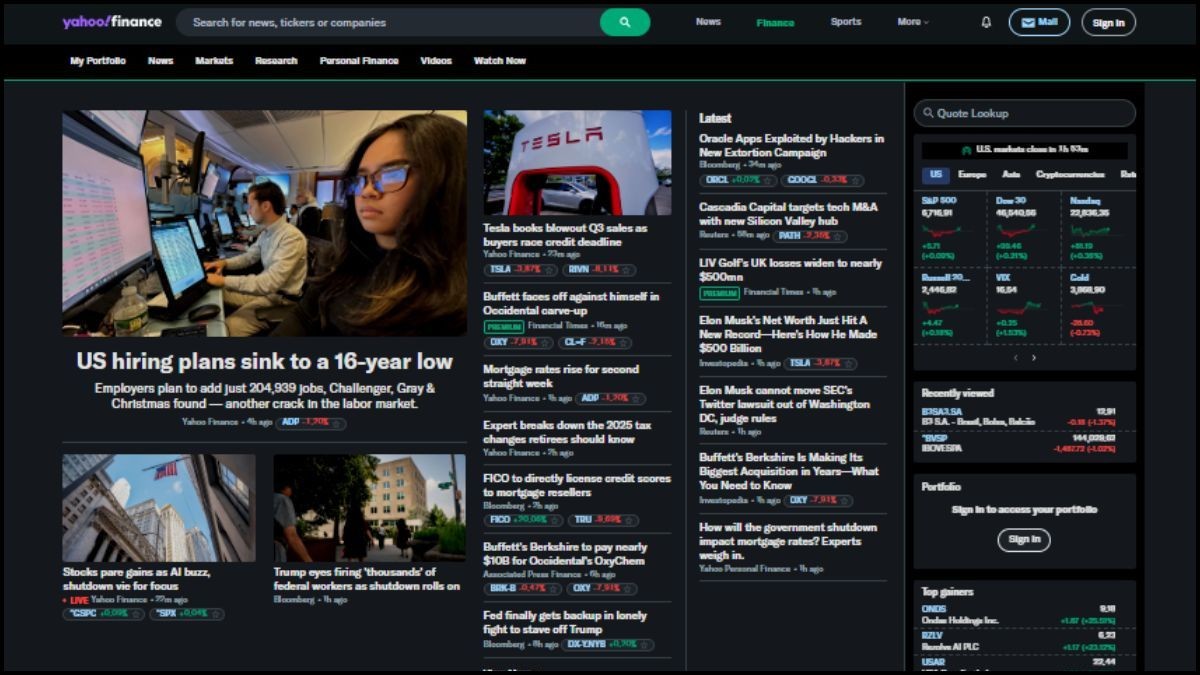Click the previous arrow under market charts
The image size is (1200, 675).
click(x=1016, y=358)
